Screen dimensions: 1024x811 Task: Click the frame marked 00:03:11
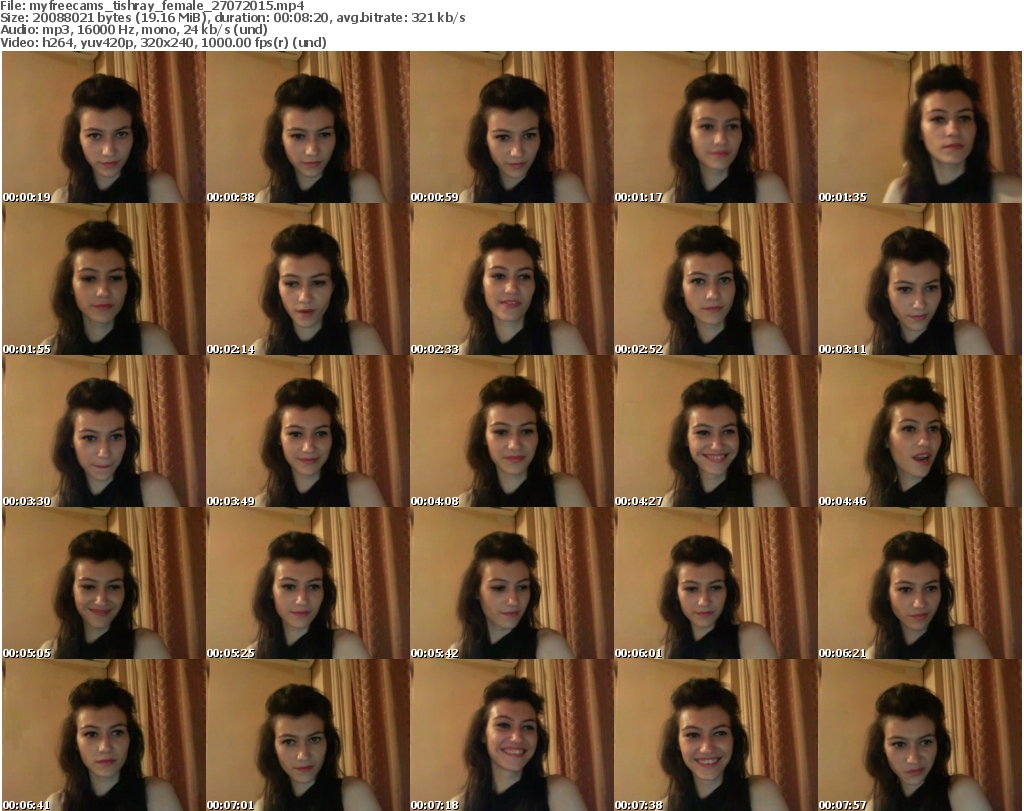click(x=920, y=279)
